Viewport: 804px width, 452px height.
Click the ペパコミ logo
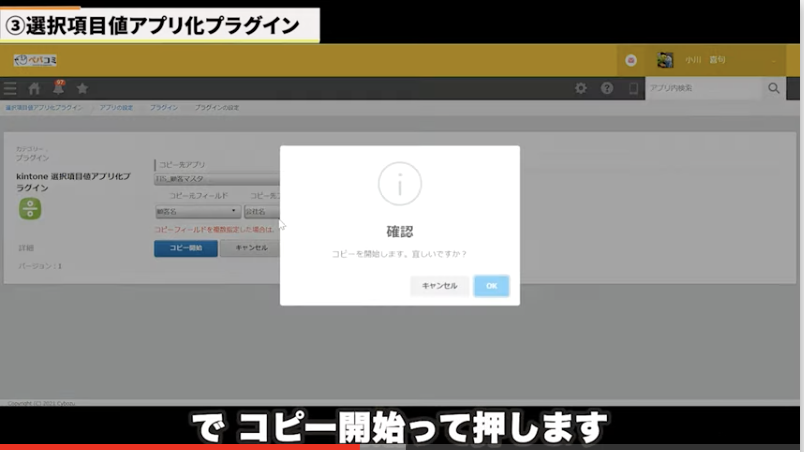pyautogui.click(x=36, y=60)
